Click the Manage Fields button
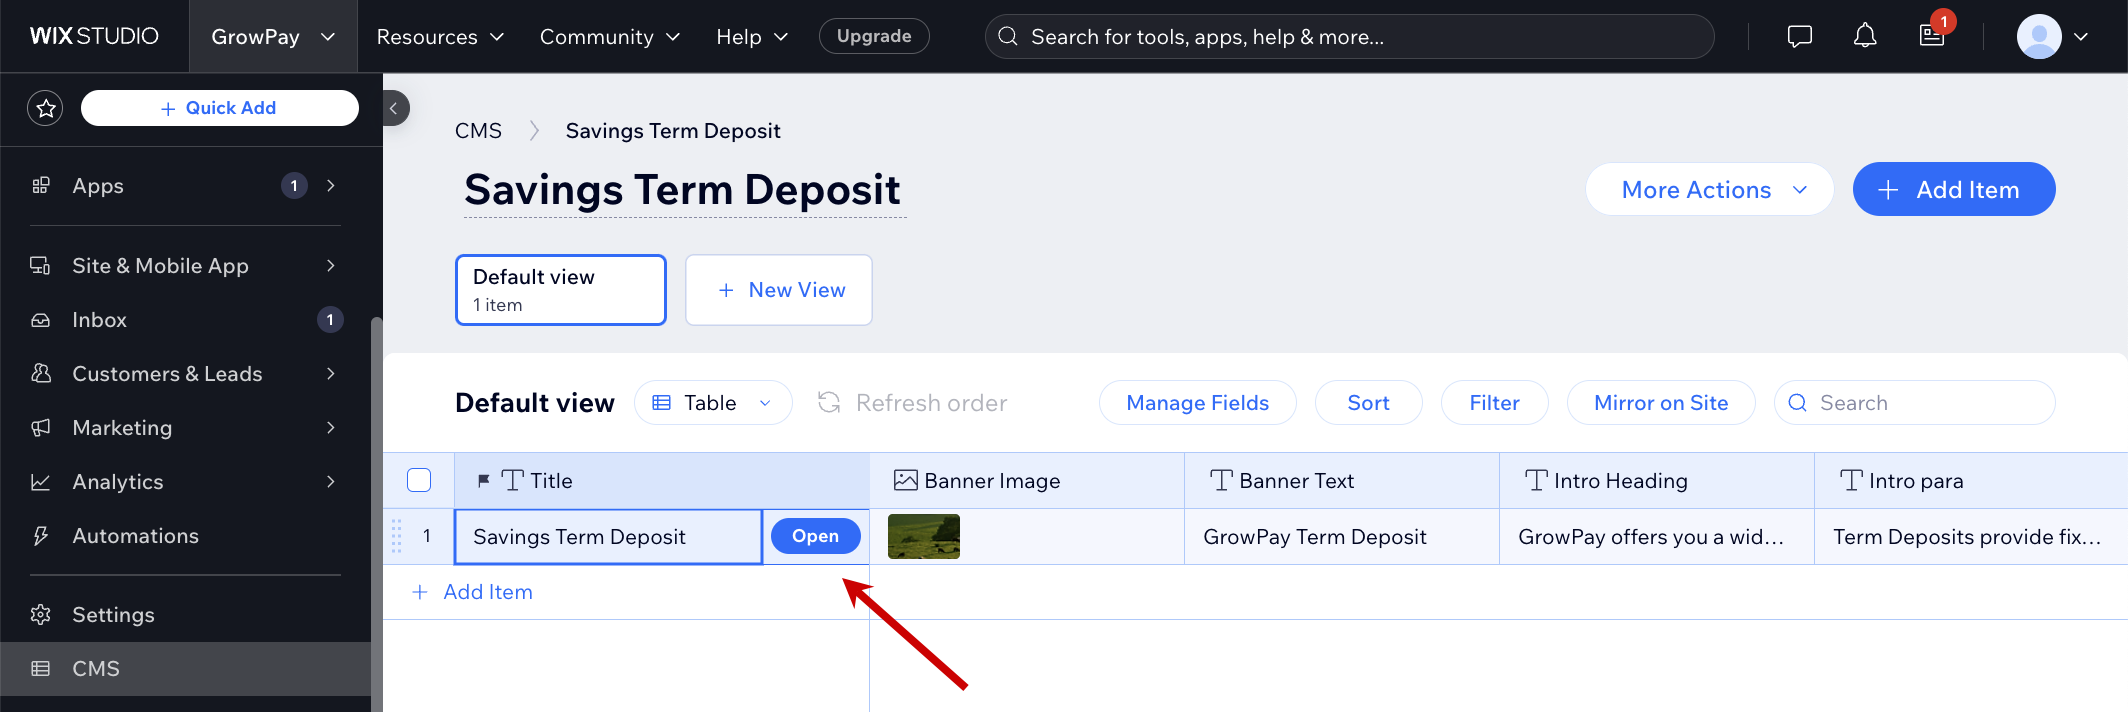 1197,402
